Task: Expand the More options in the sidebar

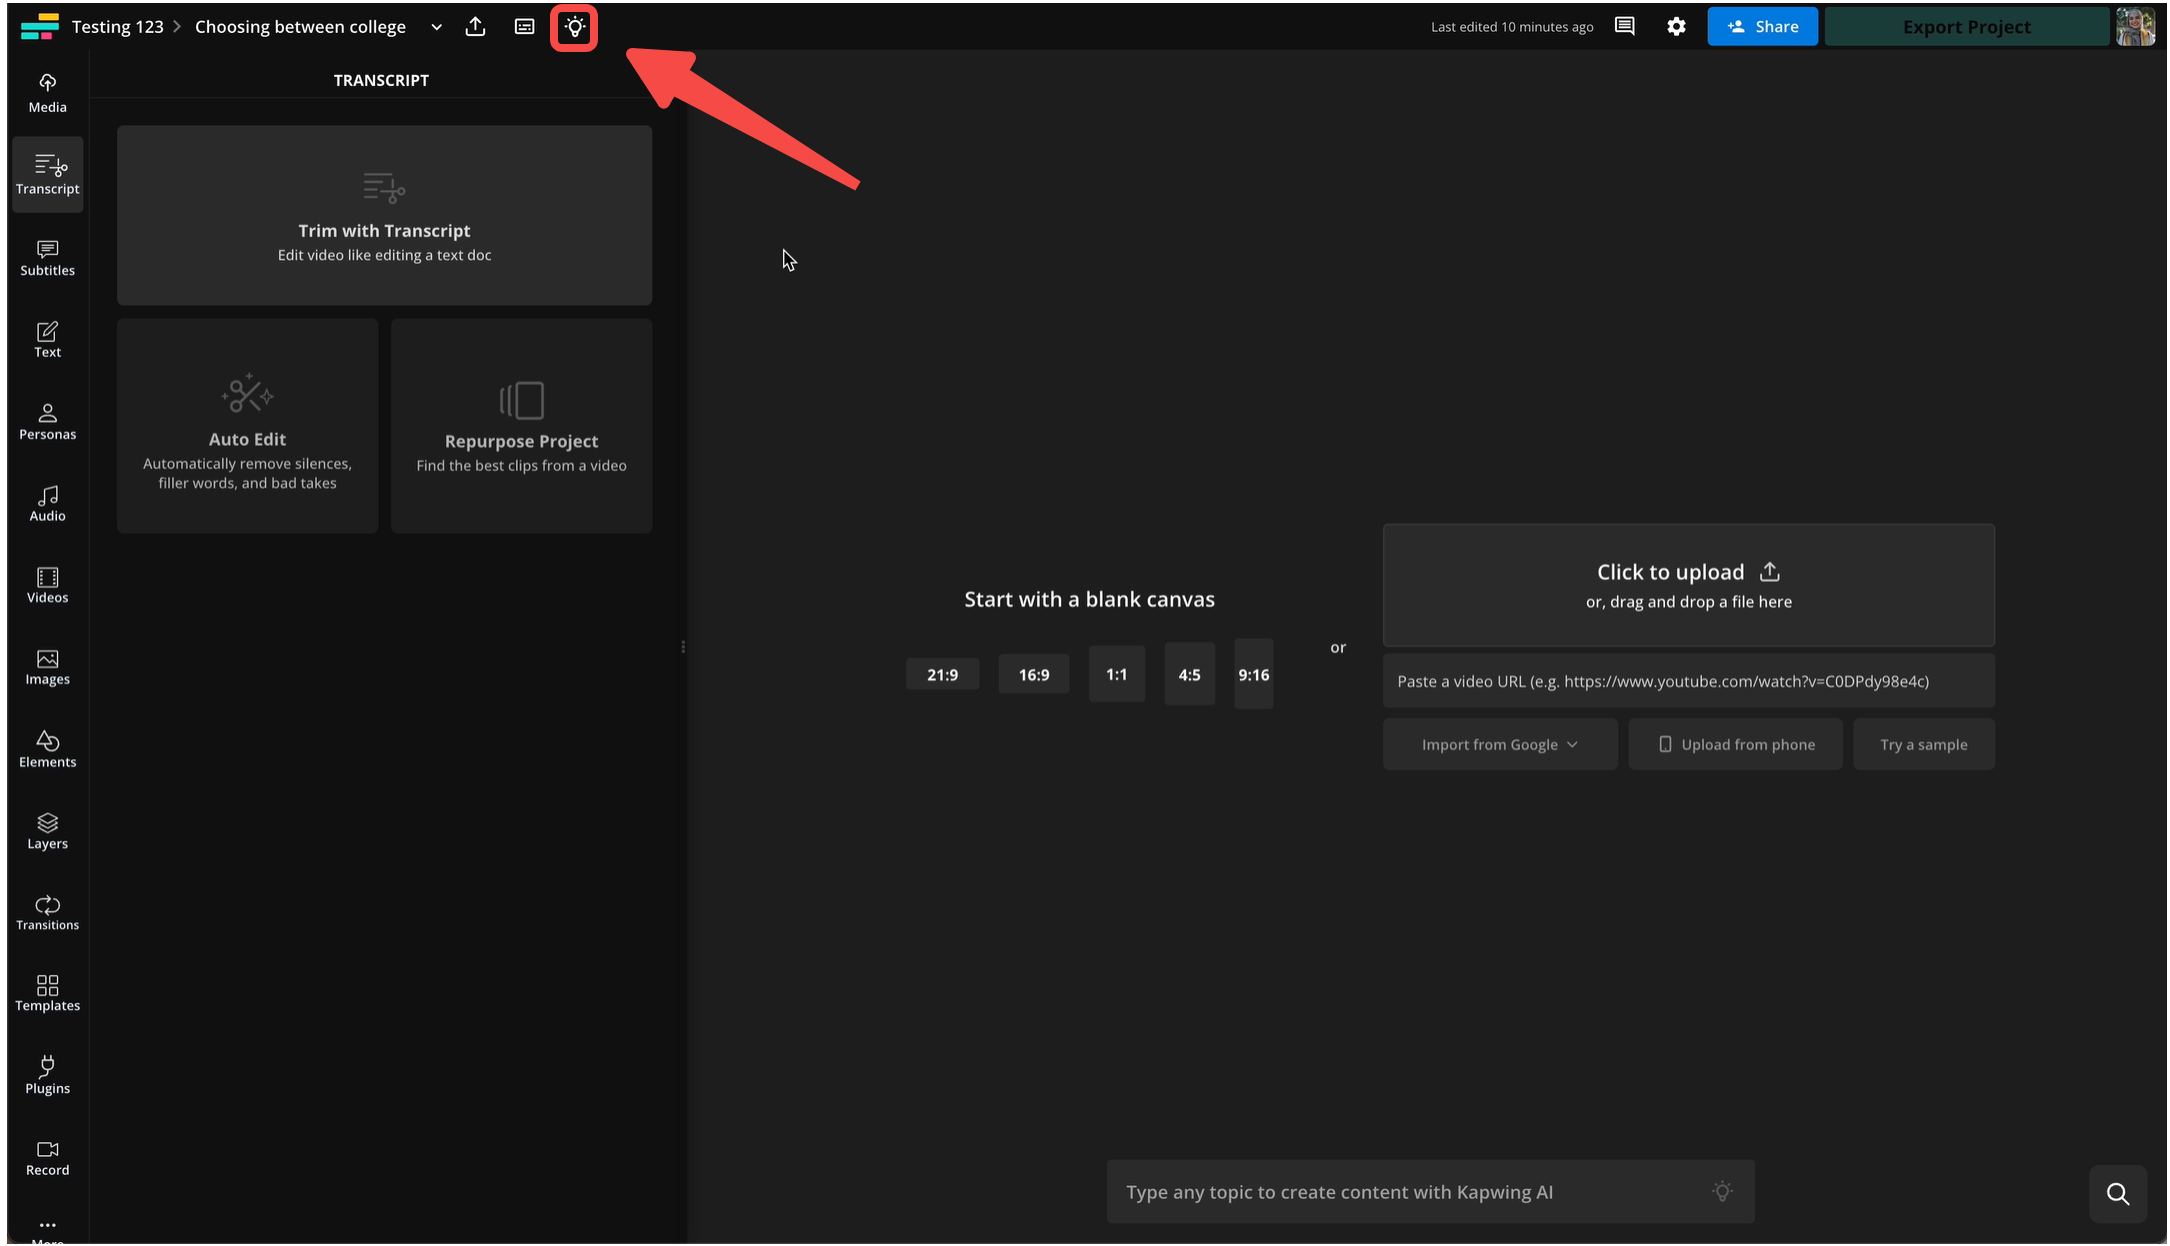Action: point(47,1227)
